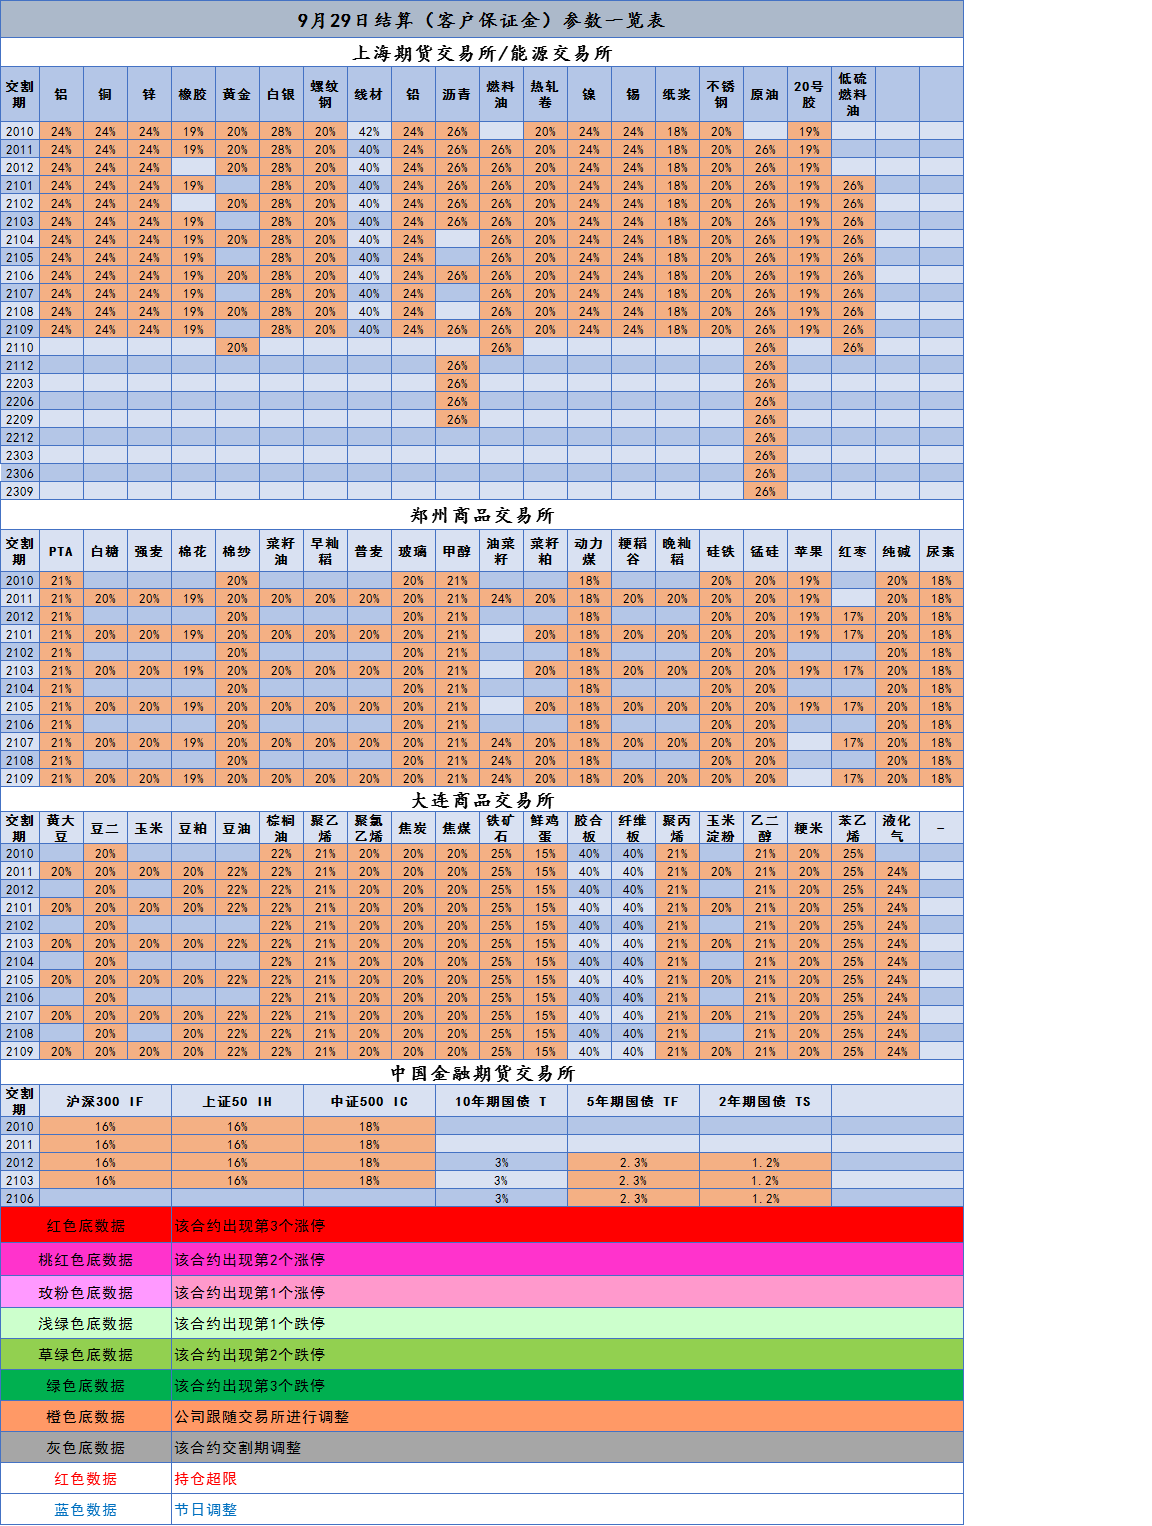This screenshot has height=1526, width=1152.
Task: Select the 中国金融期货交易所 section heading
Action: pyautogui.click(x=481, y=1073)
